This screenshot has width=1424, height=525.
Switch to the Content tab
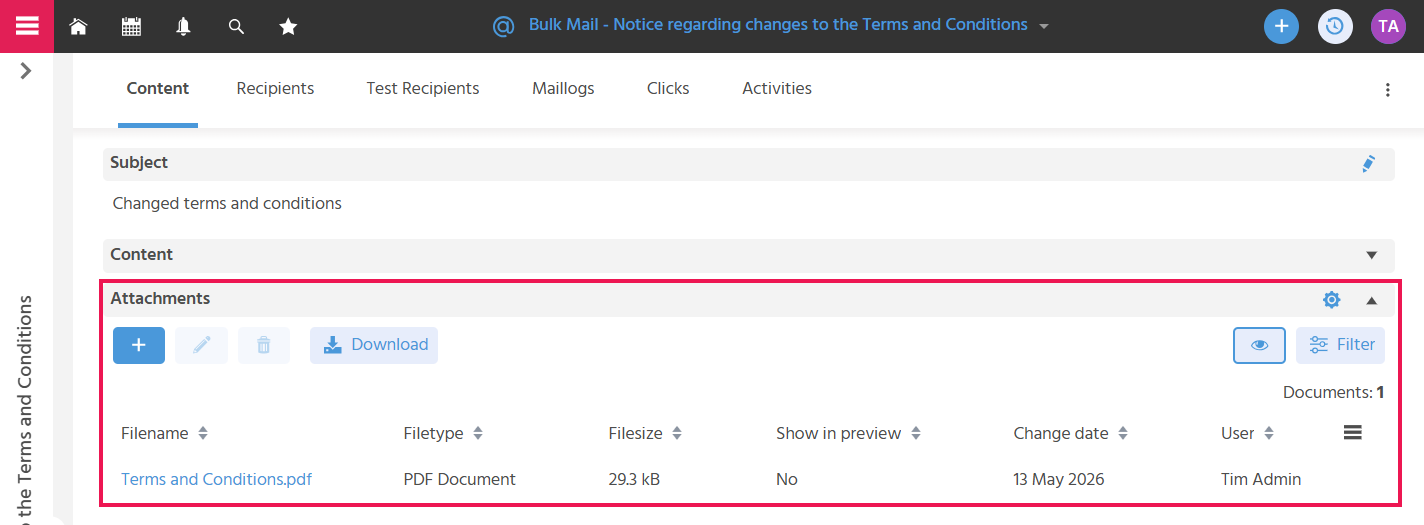[x=158, y=88]
